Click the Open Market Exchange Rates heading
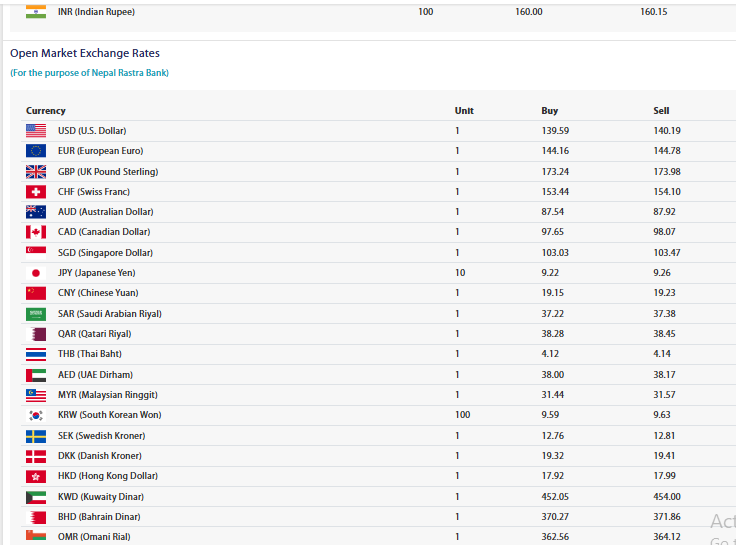The width and height of the screenshot is (736, 545). click(x=85, y=53)
